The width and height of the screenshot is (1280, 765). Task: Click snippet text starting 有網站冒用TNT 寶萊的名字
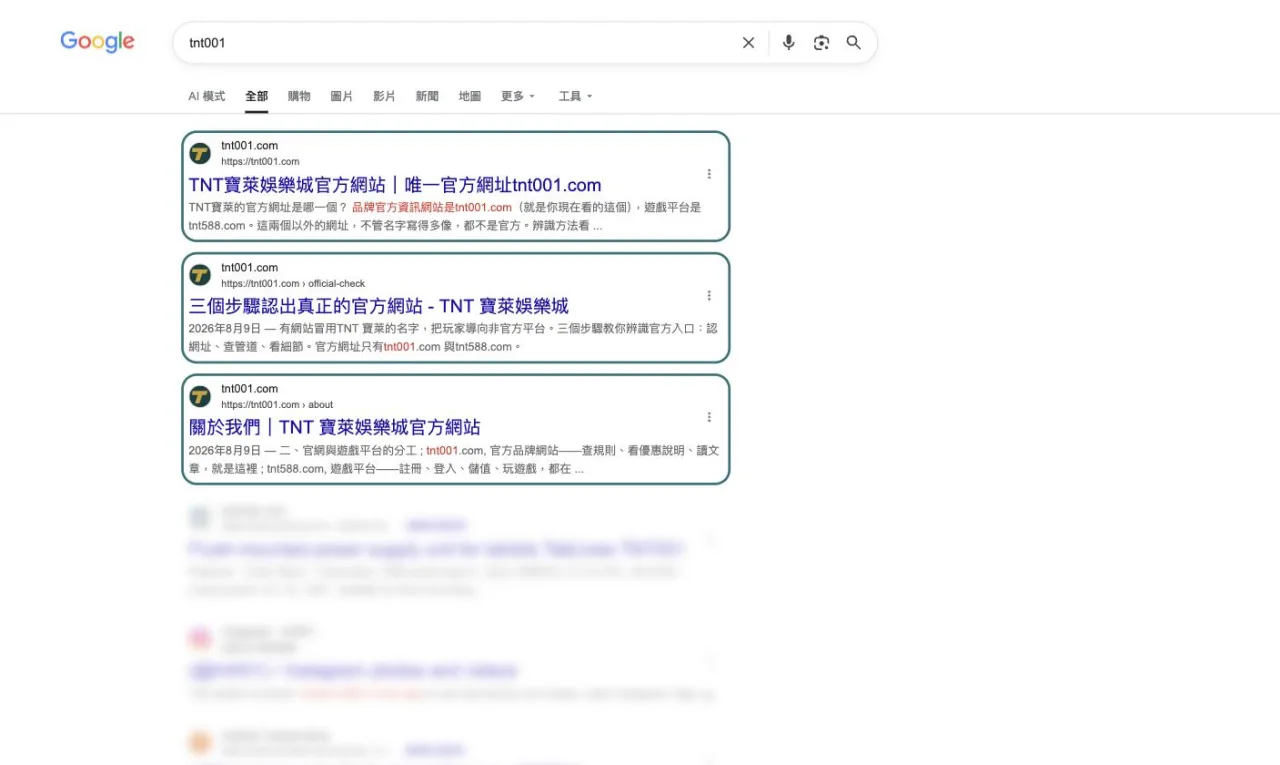(x=453, y=338)
